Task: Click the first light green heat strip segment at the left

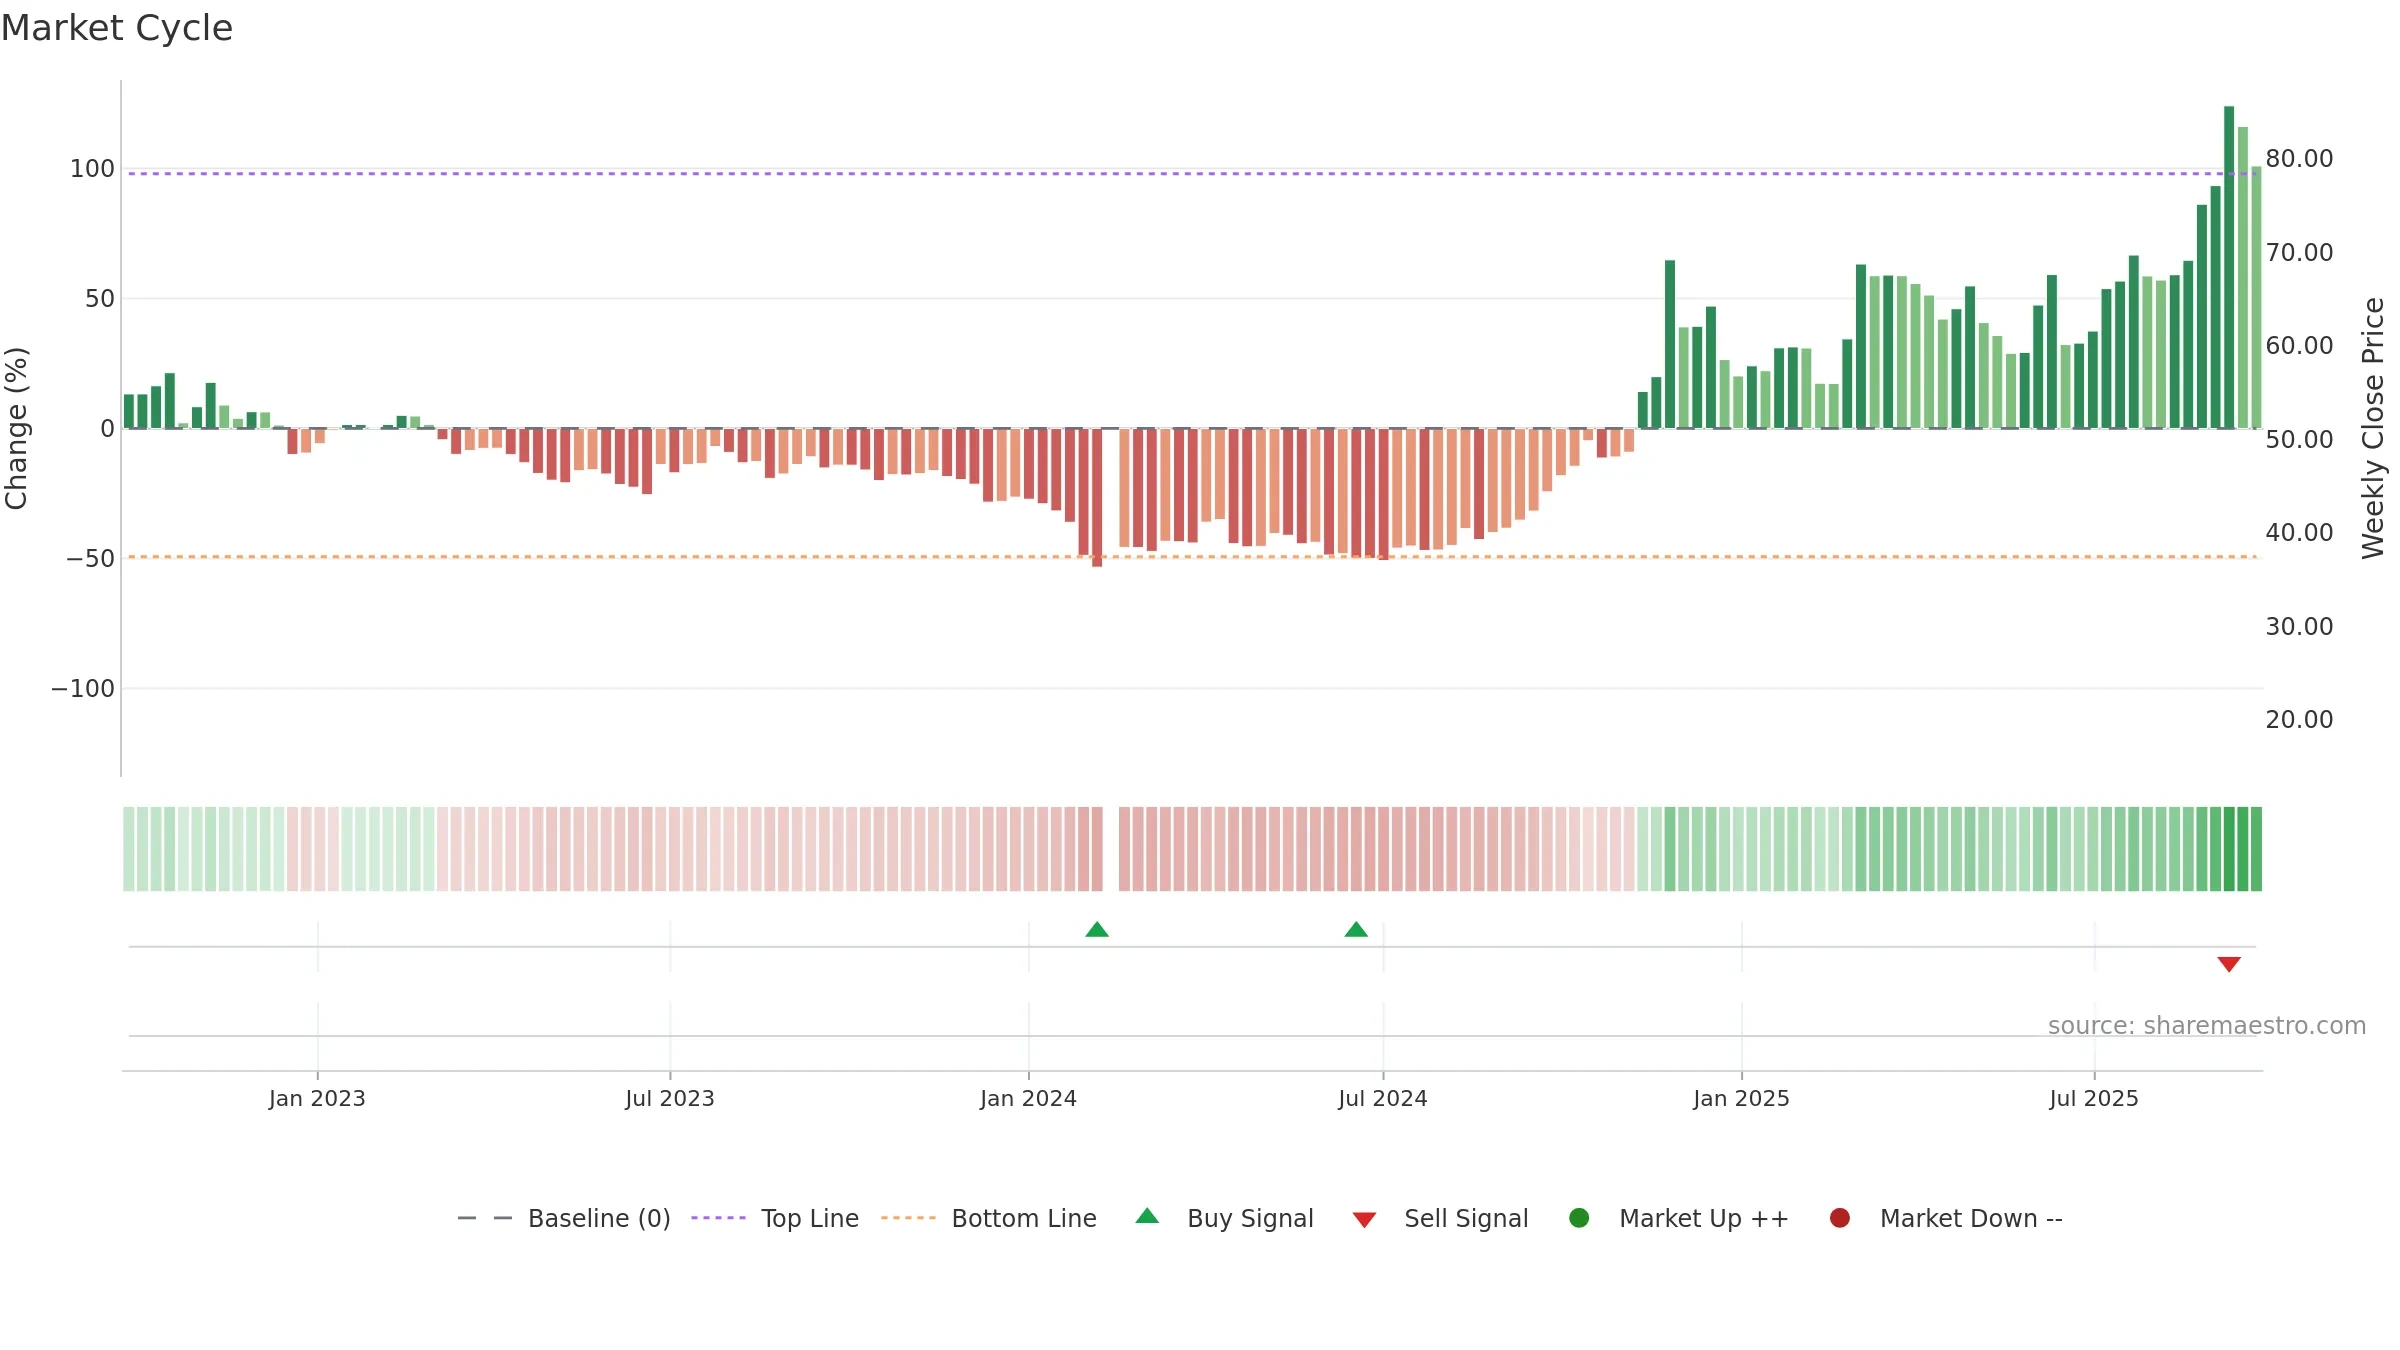Action: (x=129, y=849)
